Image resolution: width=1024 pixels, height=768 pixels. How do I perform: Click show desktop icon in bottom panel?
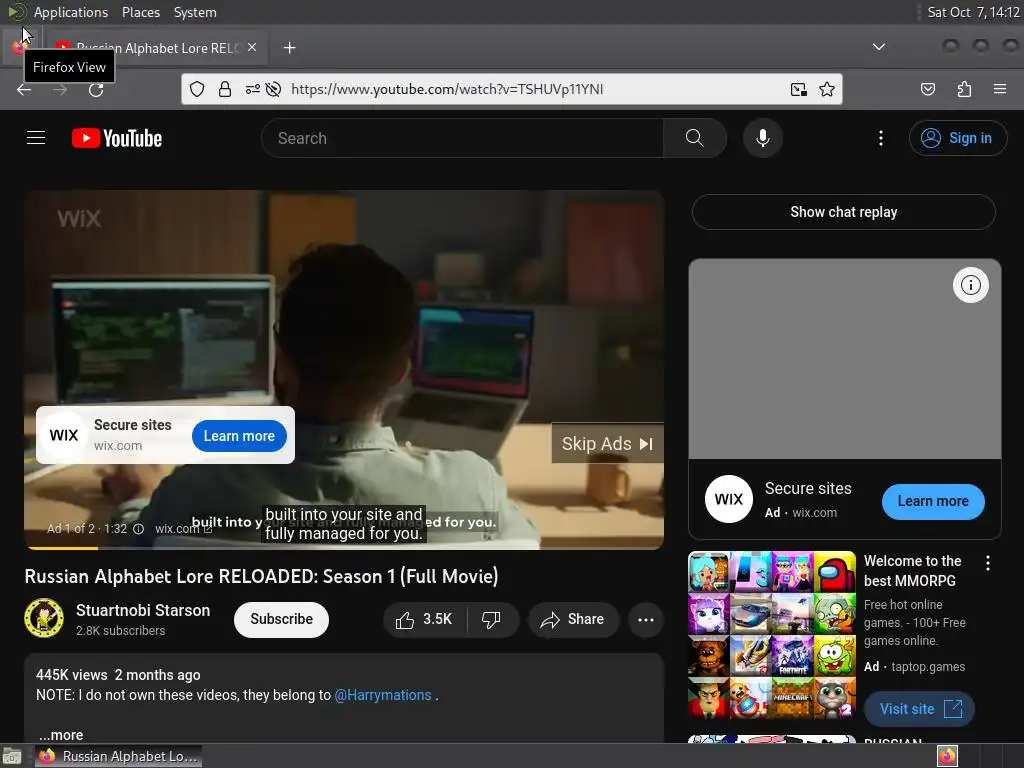(x=12, y=756)
